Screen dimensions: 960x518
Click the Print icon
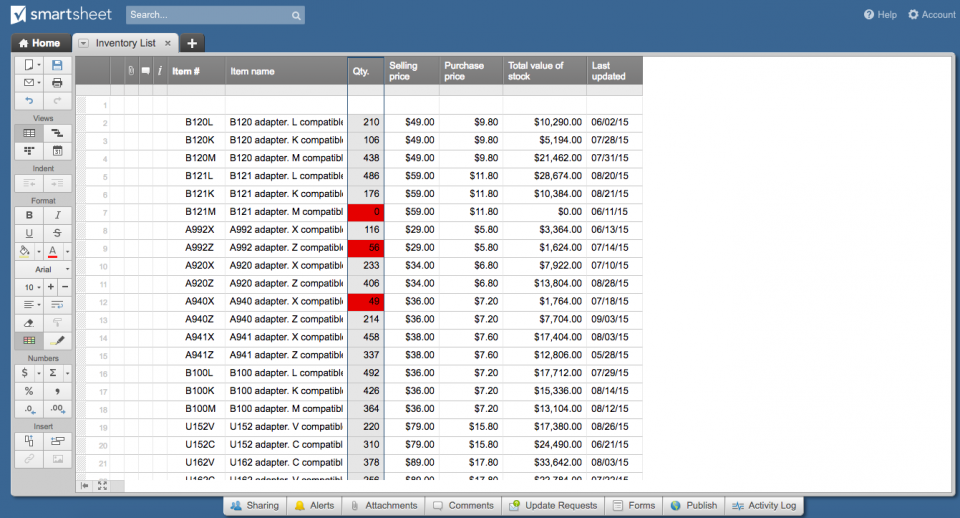57,82
